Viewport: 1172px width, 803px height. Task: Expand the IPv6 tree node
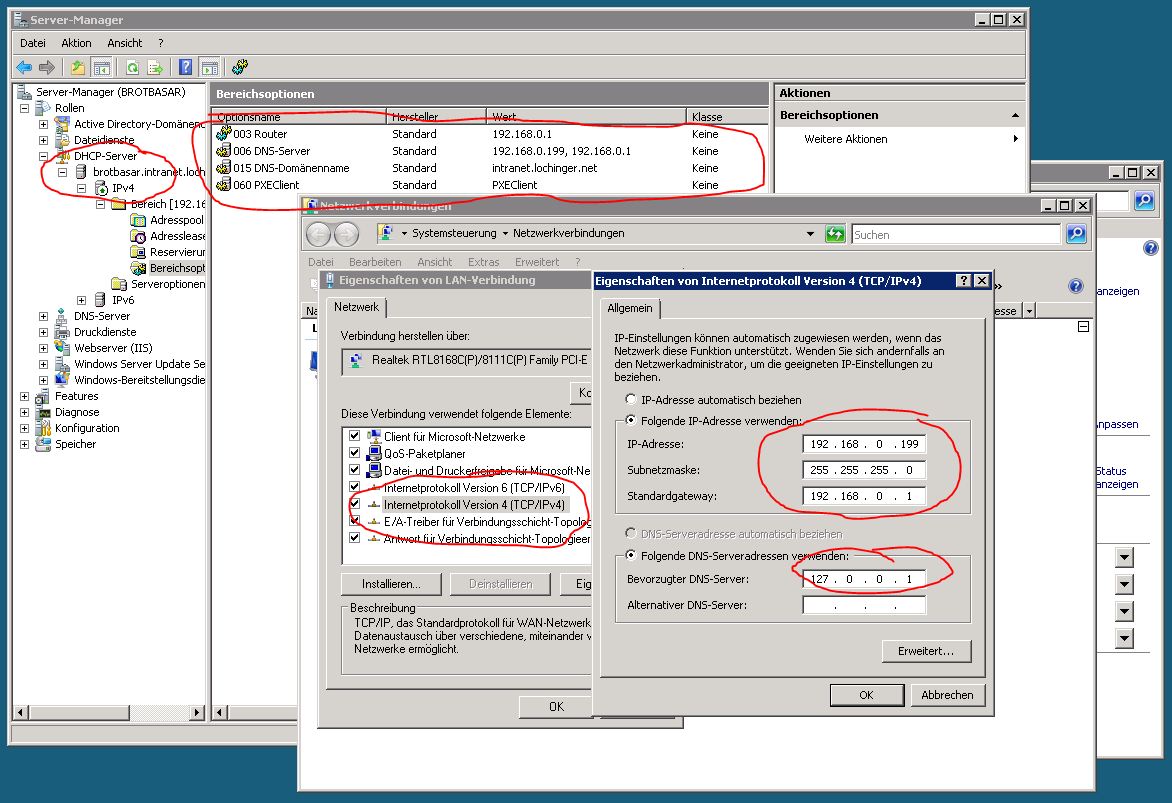[81, 300]
